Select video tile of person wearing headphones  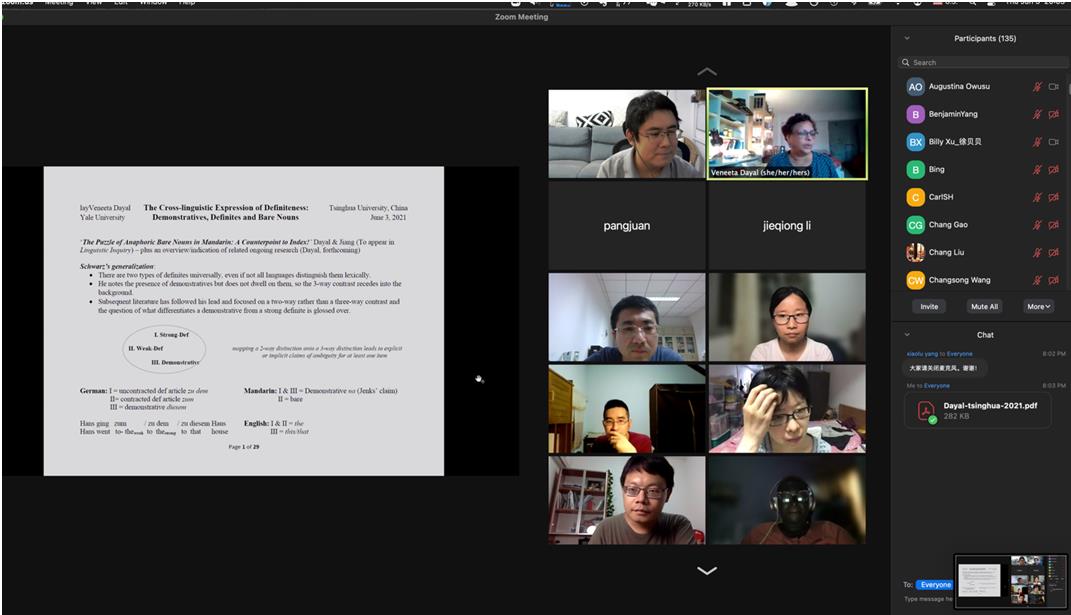click(x=787, y=500)
